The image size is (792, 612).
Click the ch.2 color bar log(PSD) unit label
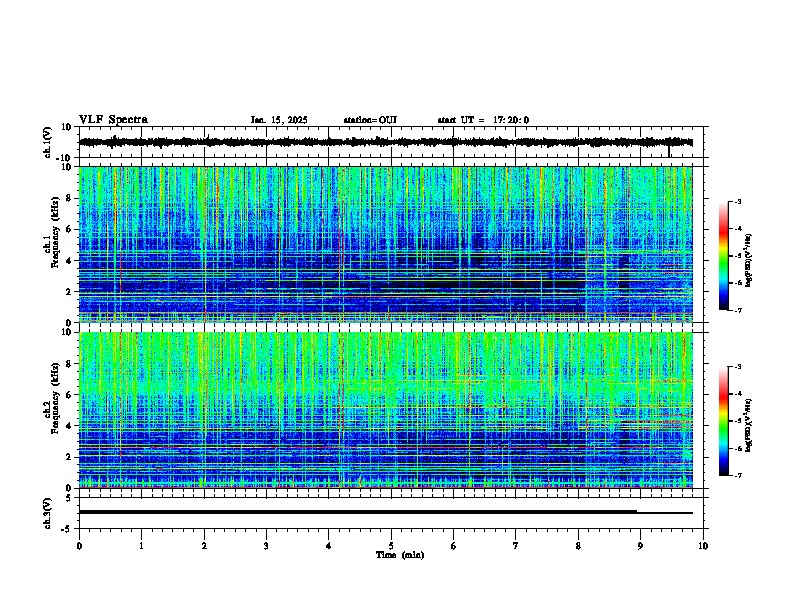[749, 425]
